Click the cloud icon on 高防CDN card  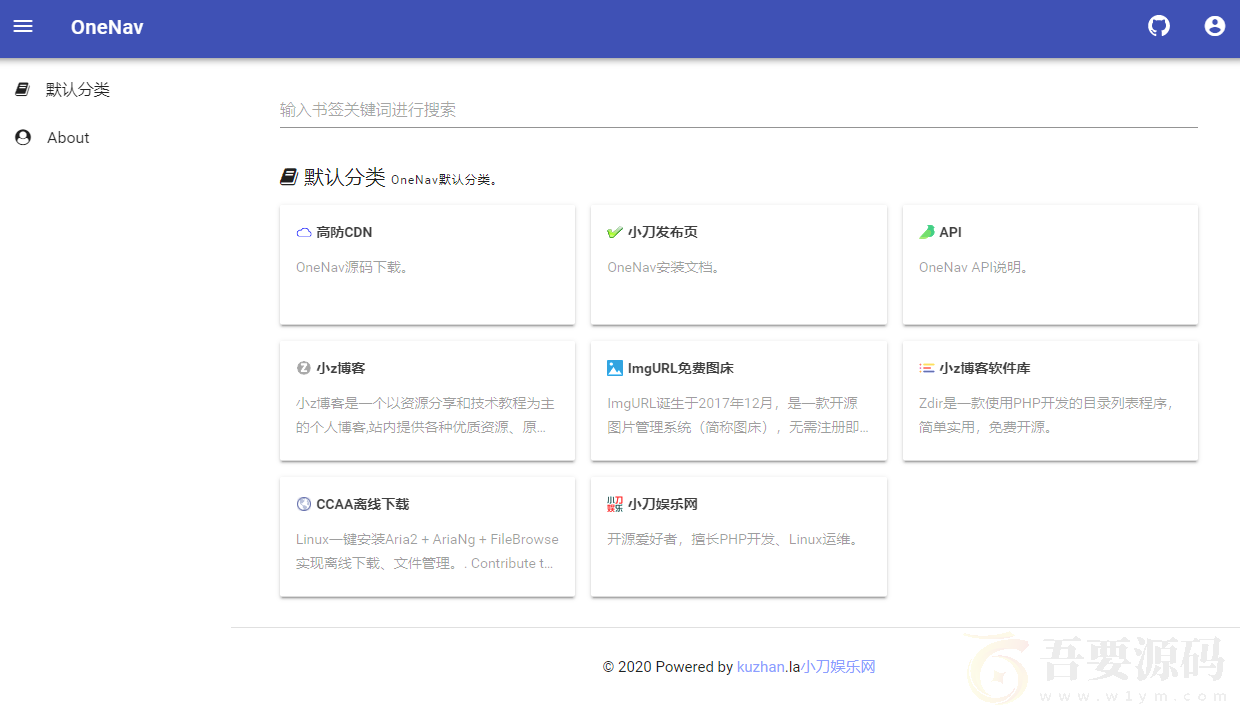click(x=304, y=232)
